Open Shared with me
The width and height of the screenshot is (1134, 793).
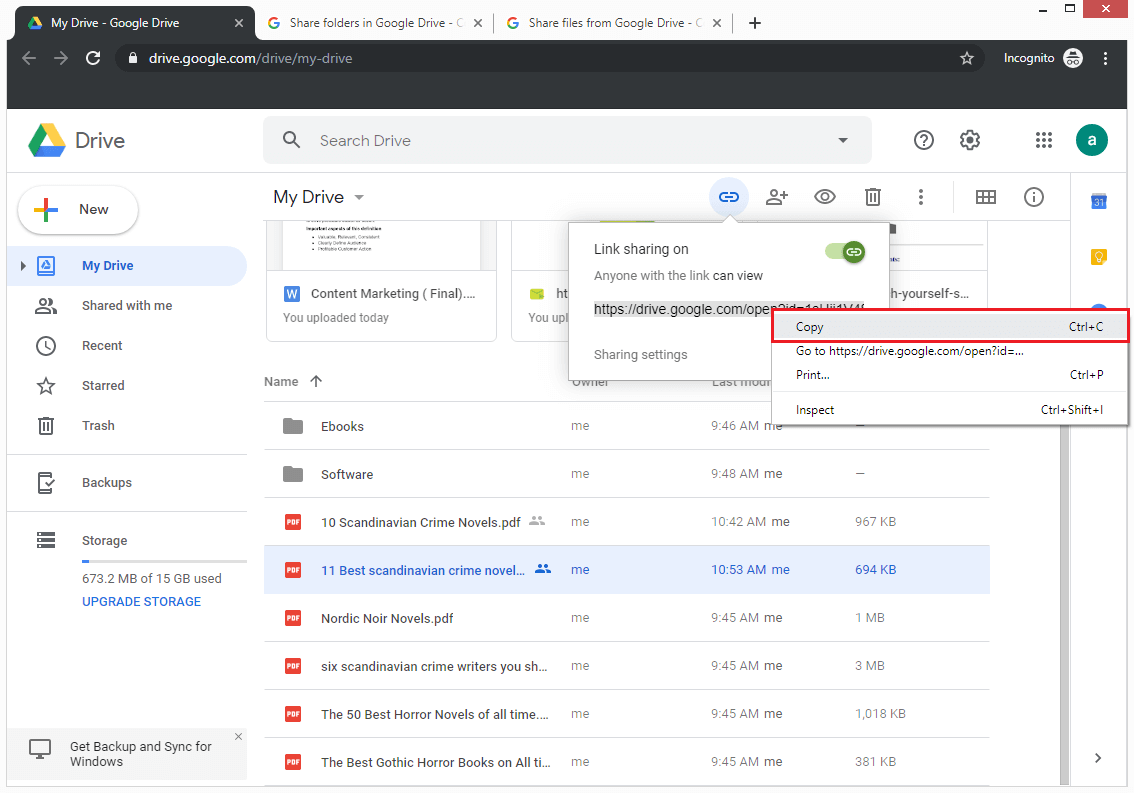pyautogui.click(x=127, y=305)
